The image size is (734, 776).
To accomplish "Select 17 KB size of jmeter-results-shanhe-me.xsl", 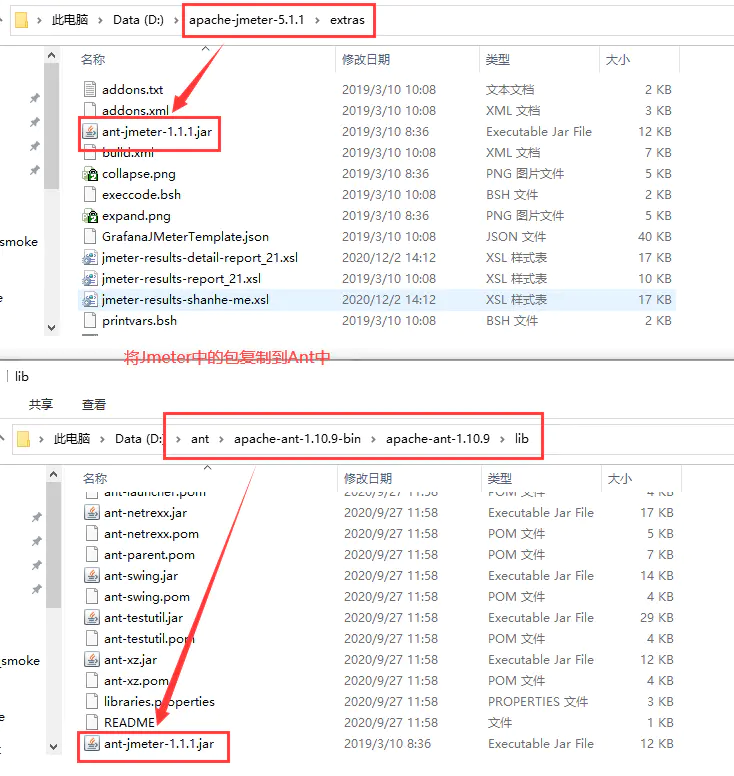I will [655, 300].
